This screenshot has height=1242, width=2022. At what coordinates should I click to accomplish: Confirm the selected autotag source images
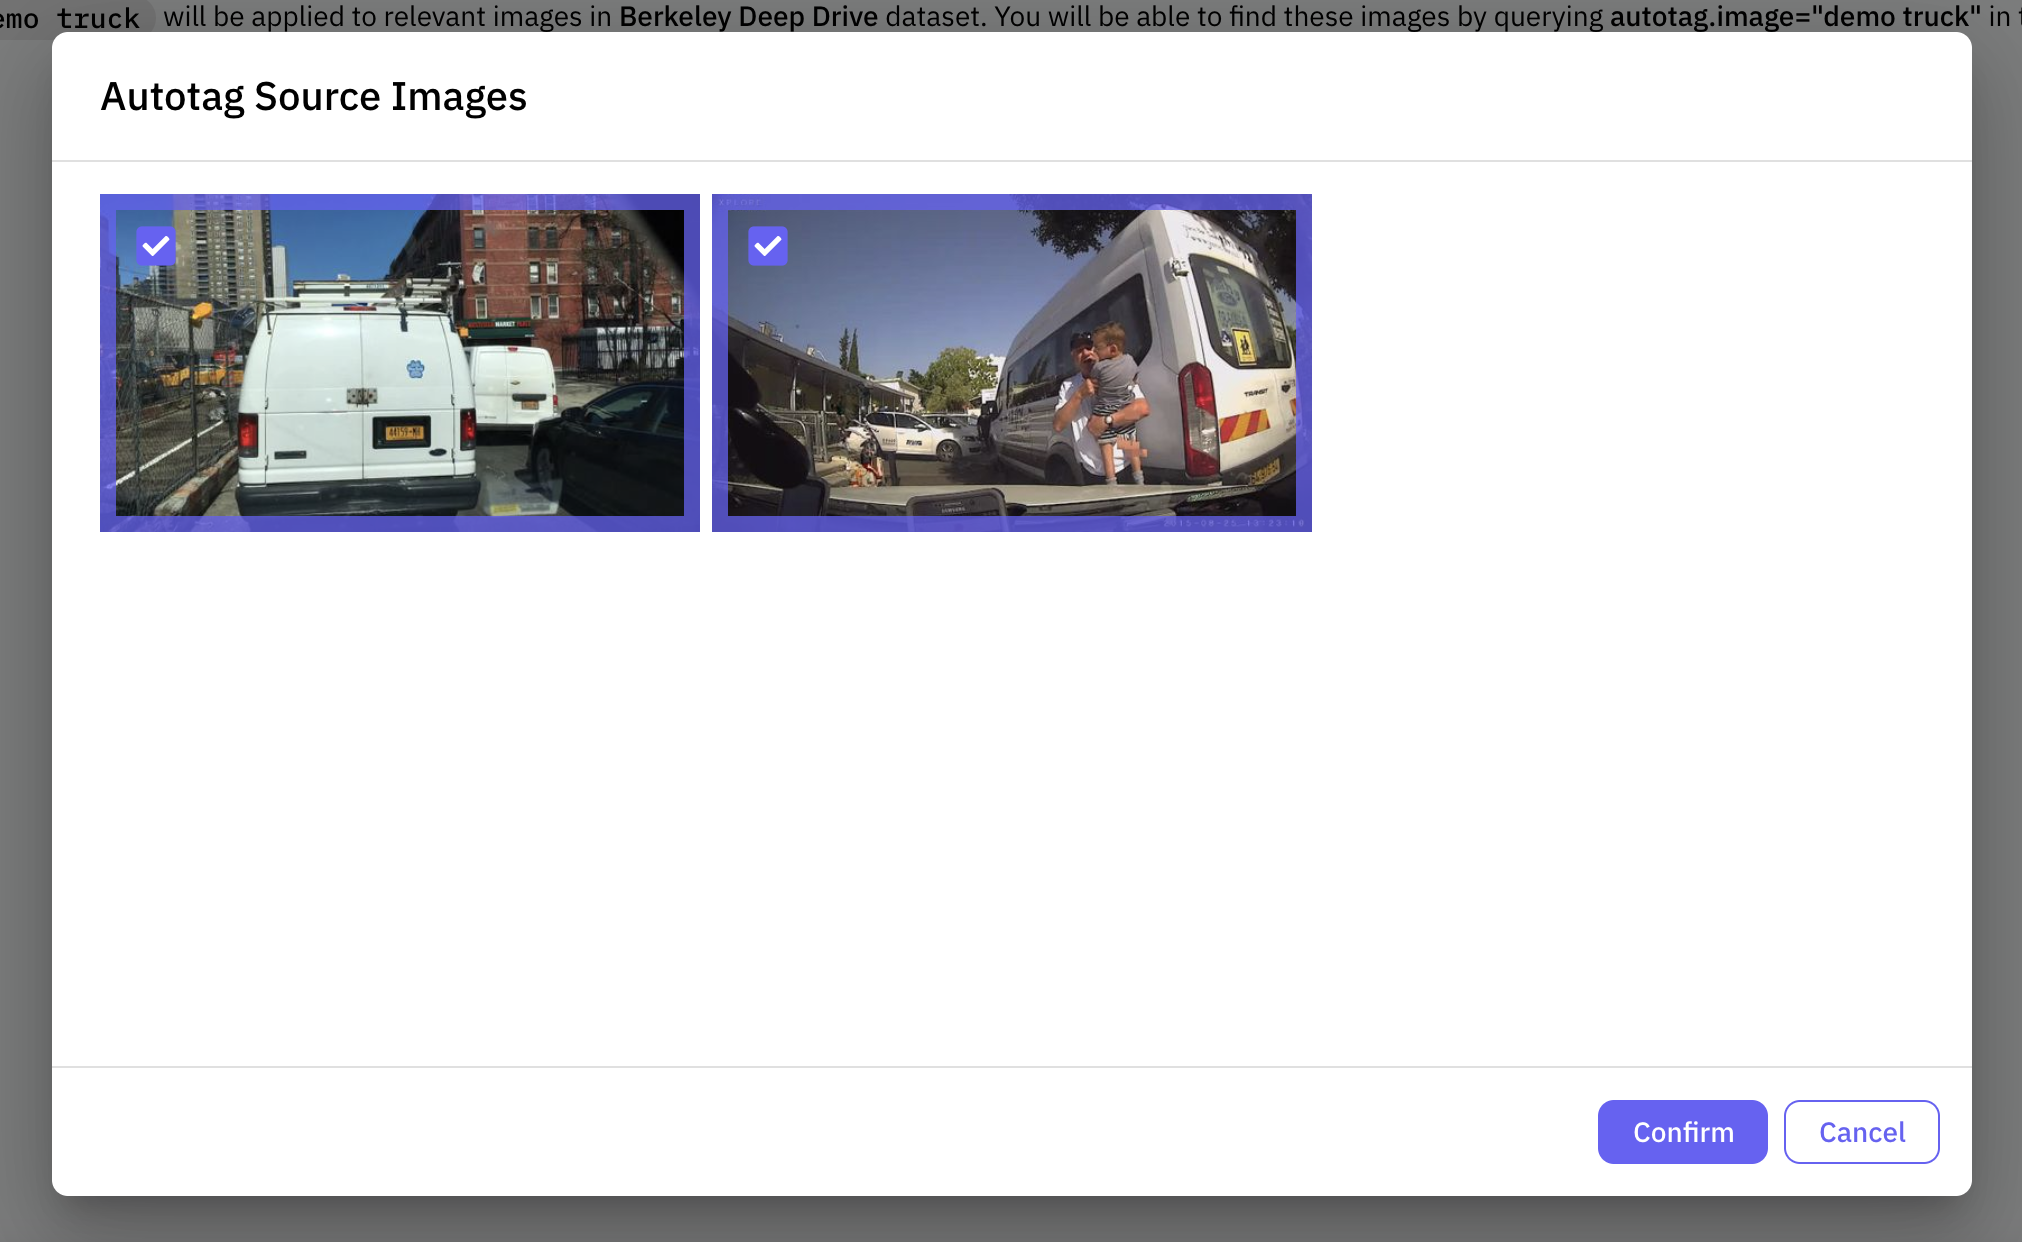(1682, 1132)
